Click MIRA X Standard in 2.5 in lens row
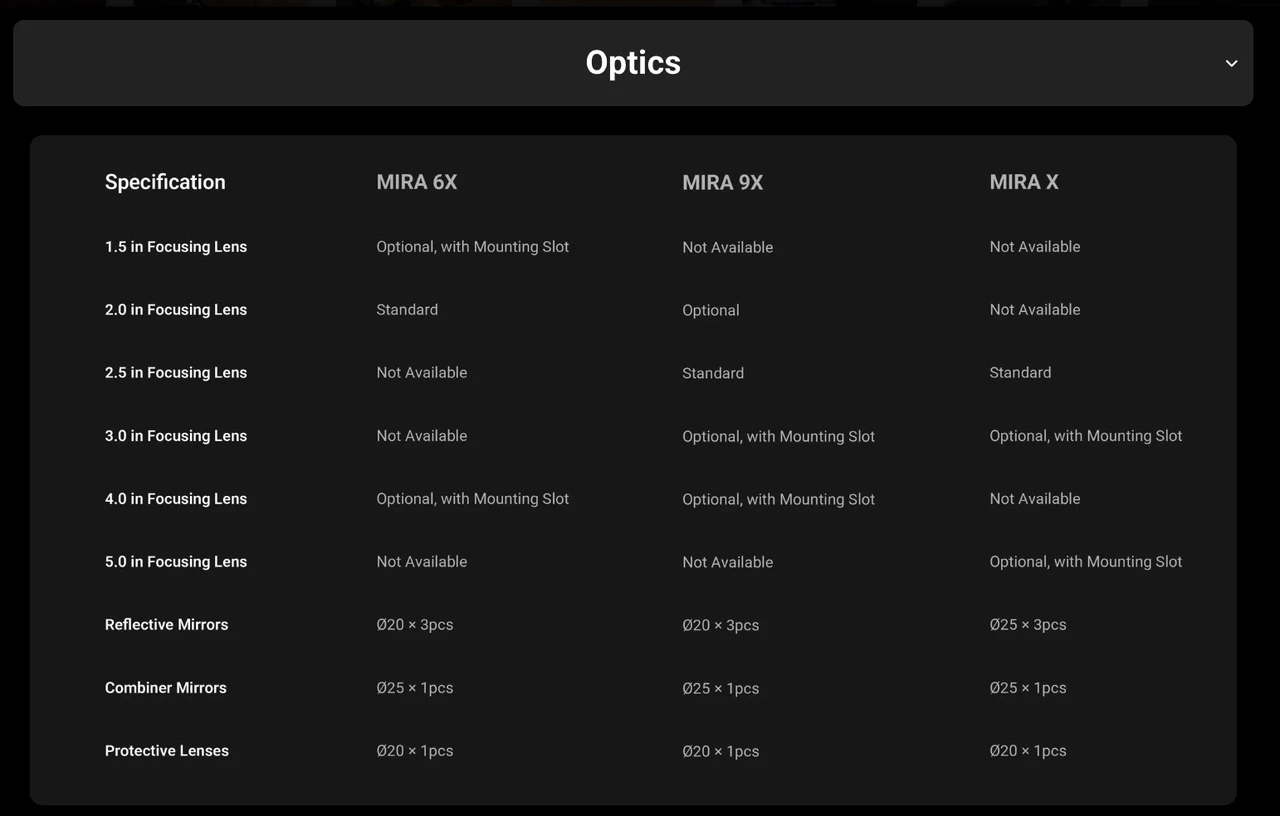 [1020, 373]
